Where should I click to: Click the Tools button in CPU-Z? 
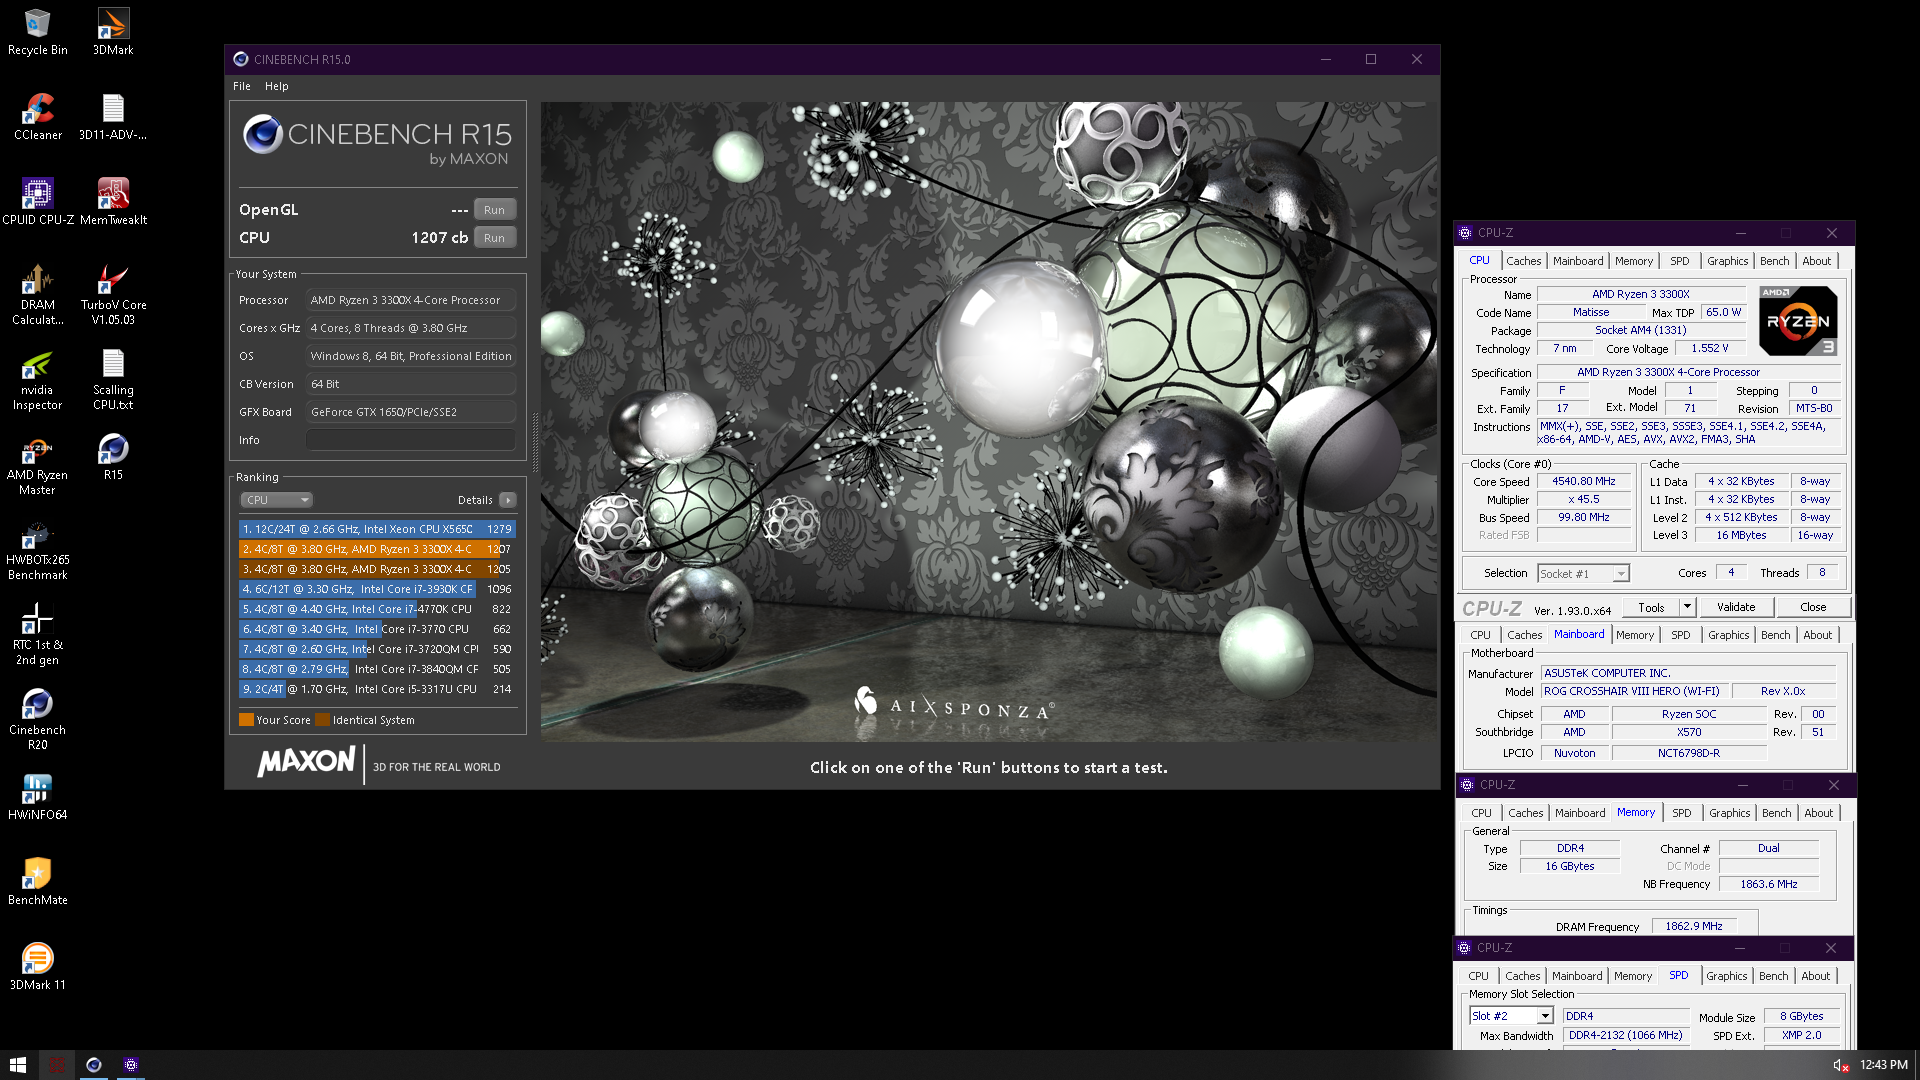point(1651,608)
